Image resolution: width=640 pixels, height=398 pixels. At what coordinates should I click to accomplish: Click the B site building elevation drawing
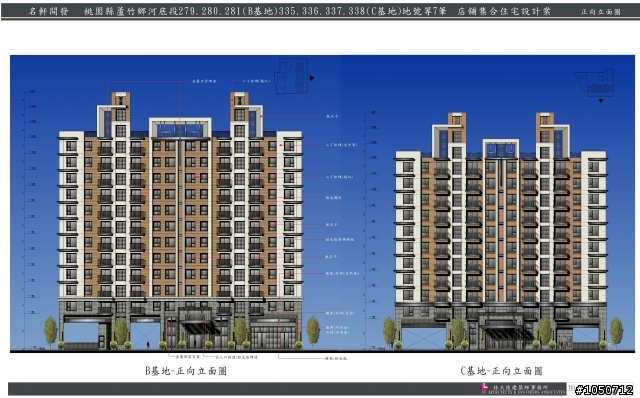180,220
